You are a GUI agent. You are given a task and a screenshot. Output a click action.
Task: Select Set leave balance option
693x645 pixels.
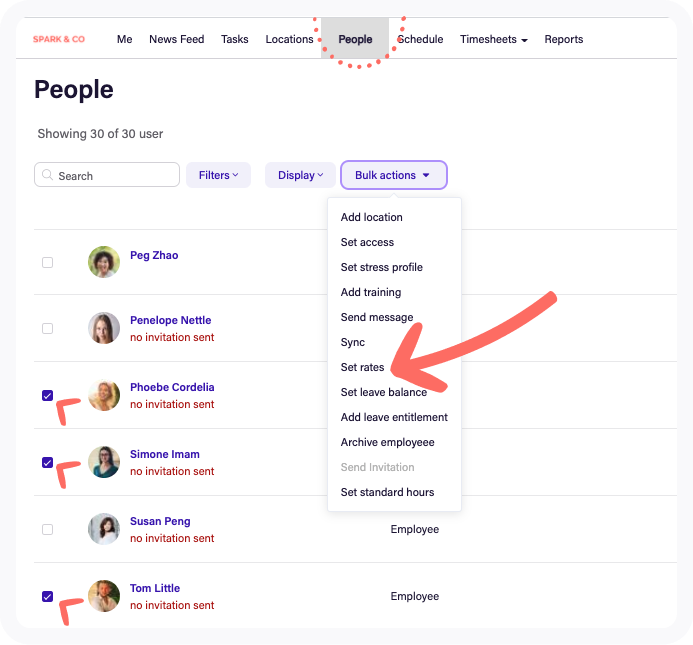pos(384,392)
